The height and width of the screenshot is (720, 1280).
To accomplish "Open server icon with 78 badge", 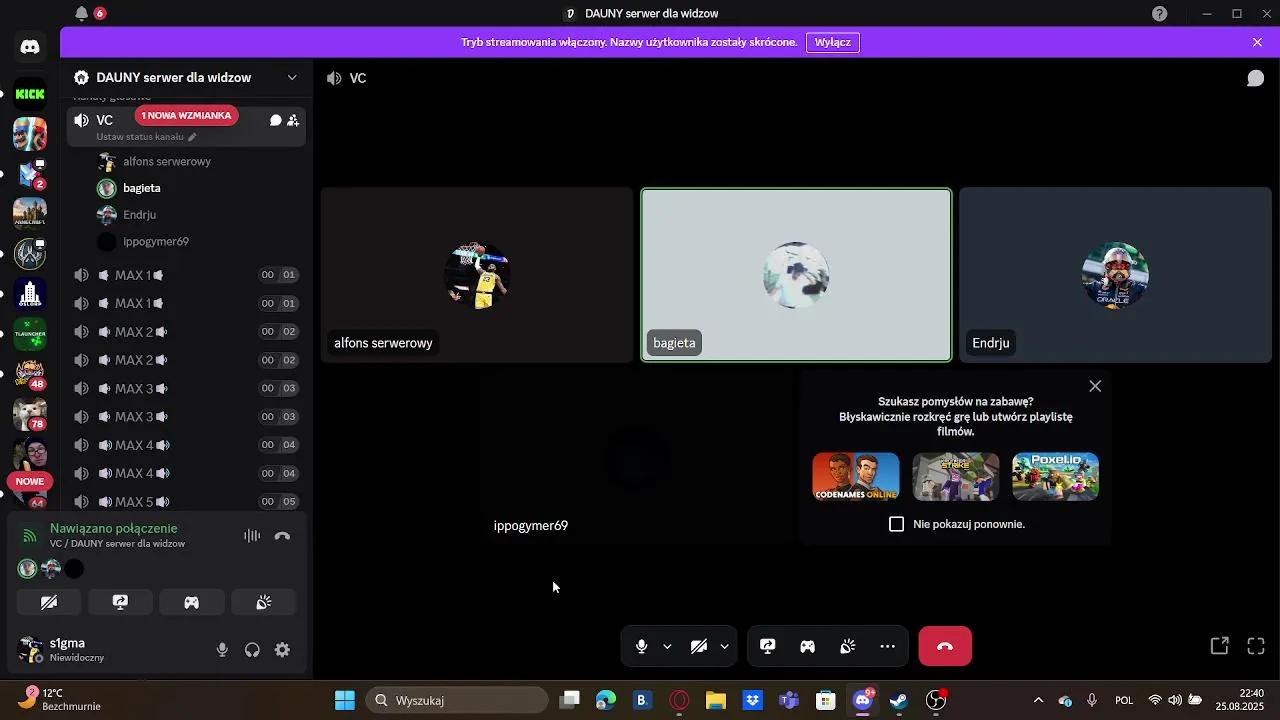I will pyautogui.click(x=30, y=413).
